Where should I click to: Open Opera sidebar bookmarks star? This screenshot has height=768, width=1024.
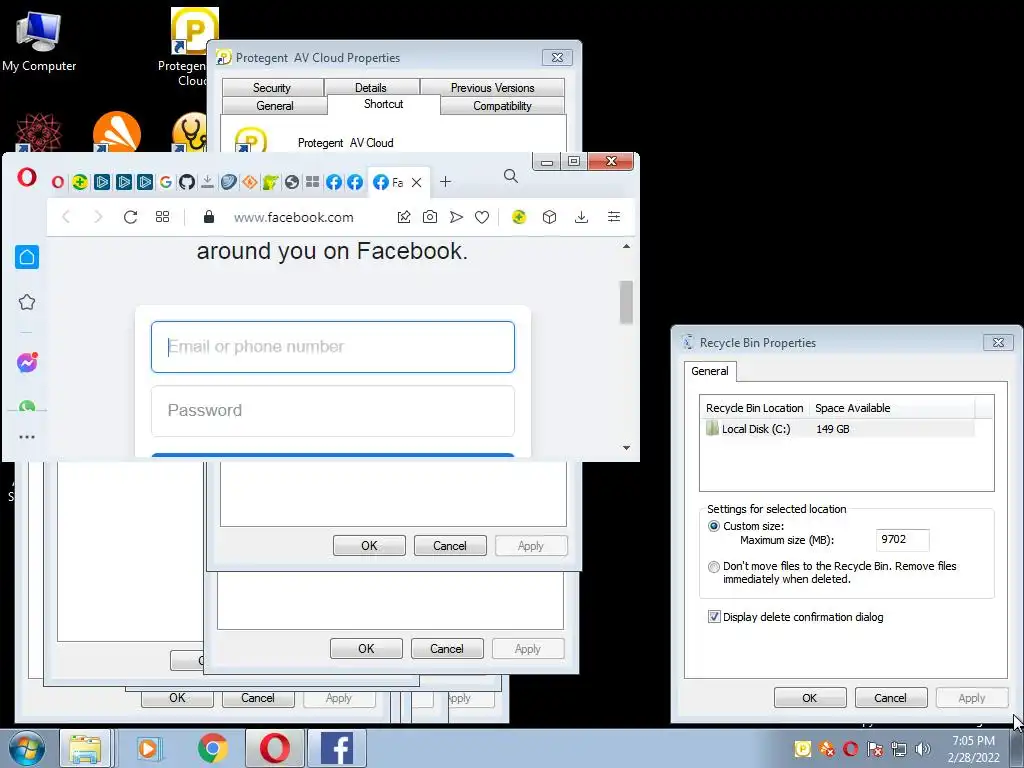point(27,302)
